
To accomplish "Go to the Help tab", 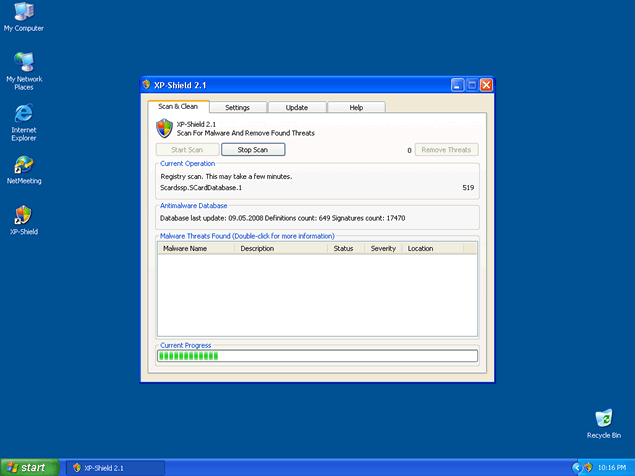I will tap(356, 107).
